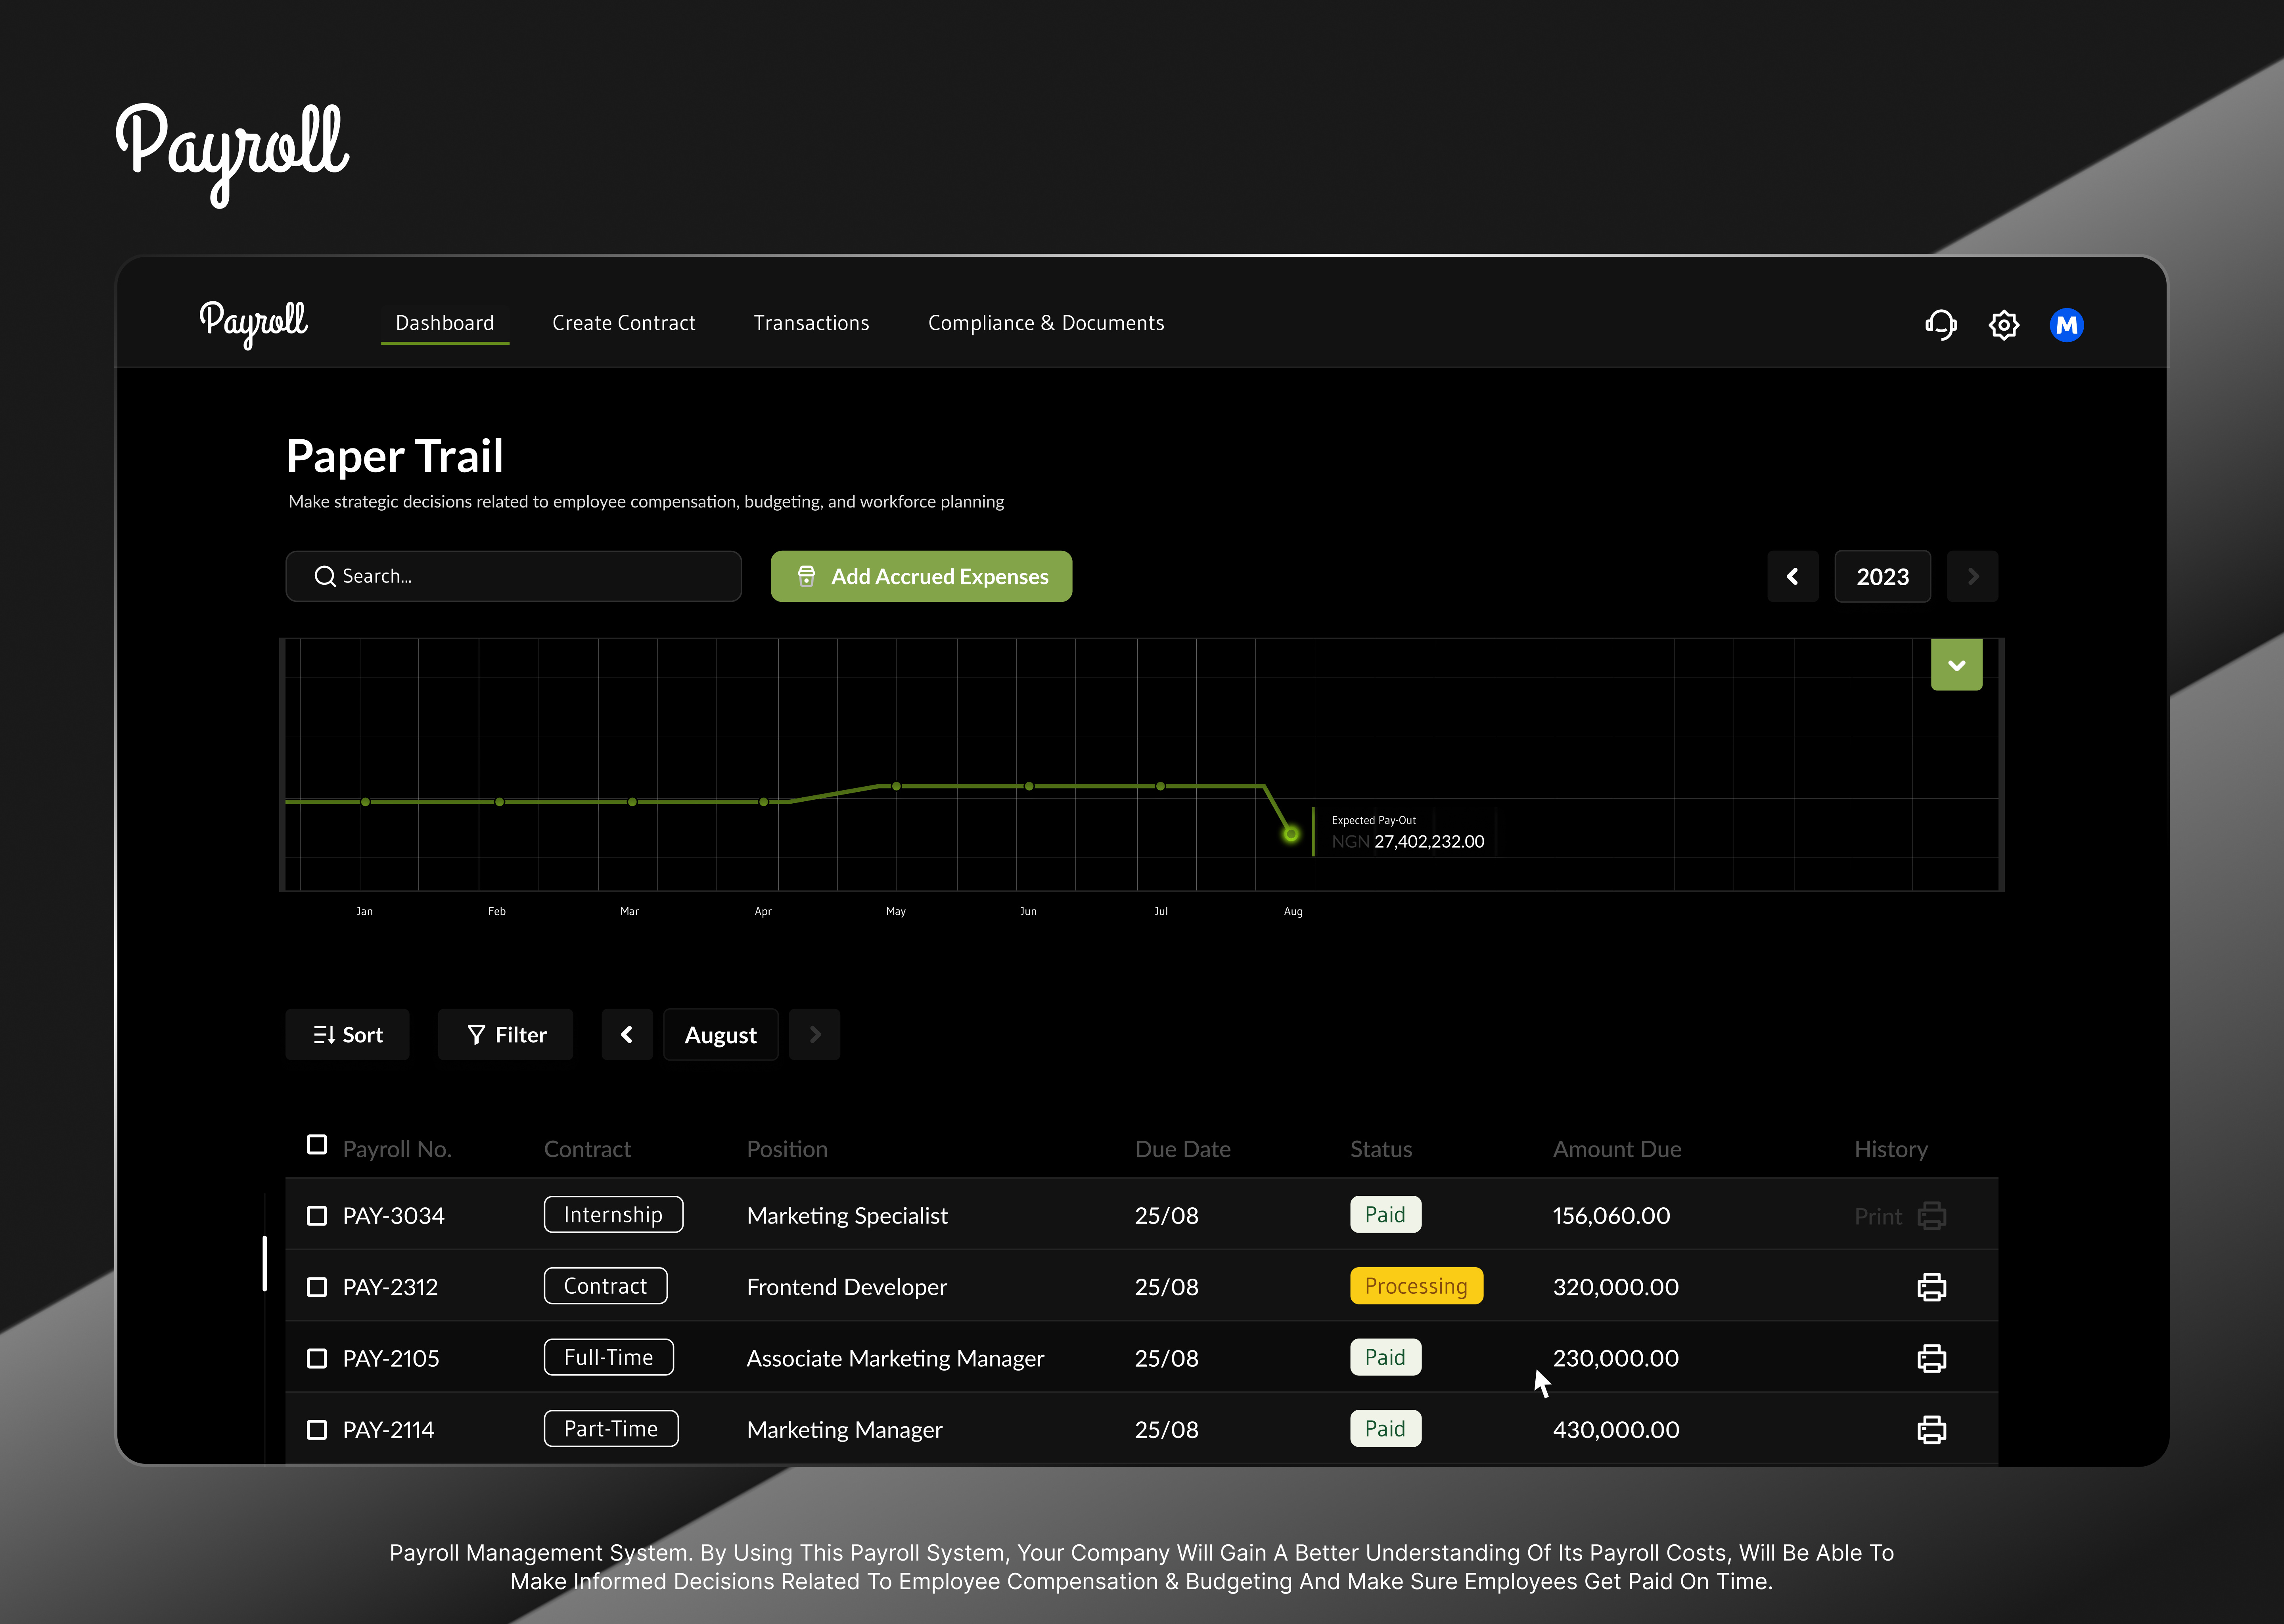The image size is (2284, 1624).
Task: Click the Add Accrued Expenses button
Action: [921, 577]
